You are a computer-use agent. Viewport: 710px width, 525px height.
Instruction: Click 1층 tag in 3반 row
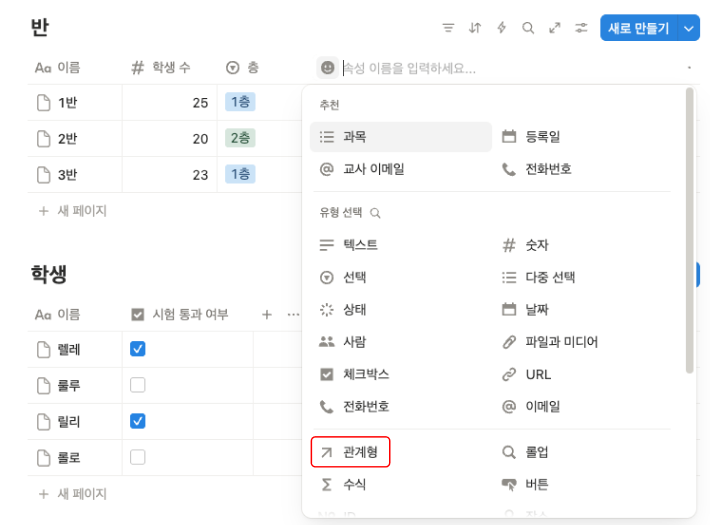[x=240, y=174]
